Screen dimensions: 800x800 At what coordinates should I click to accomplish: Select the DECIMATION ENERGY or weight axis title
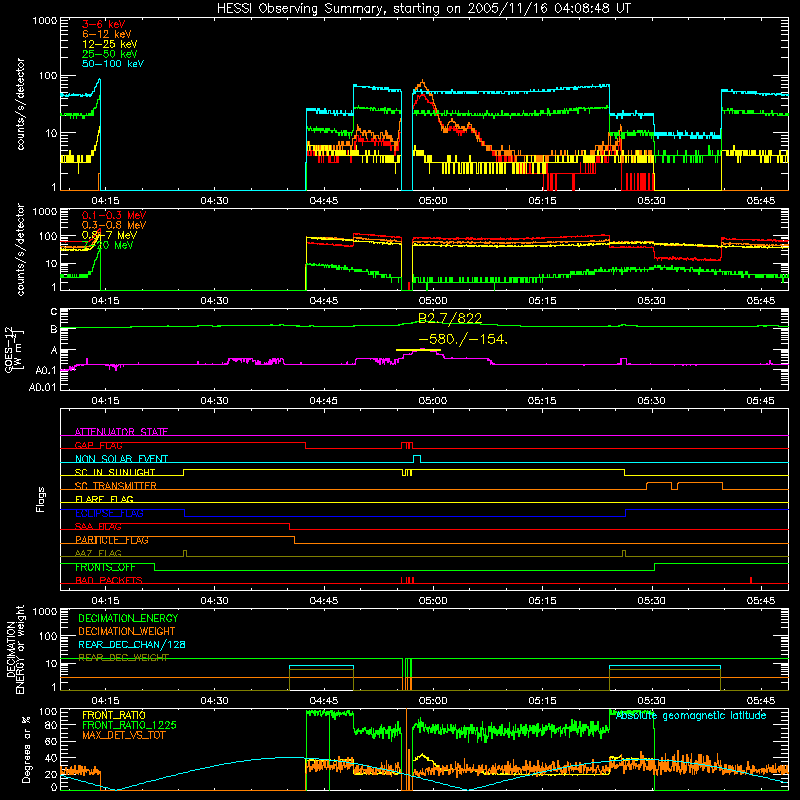[15, 649]
